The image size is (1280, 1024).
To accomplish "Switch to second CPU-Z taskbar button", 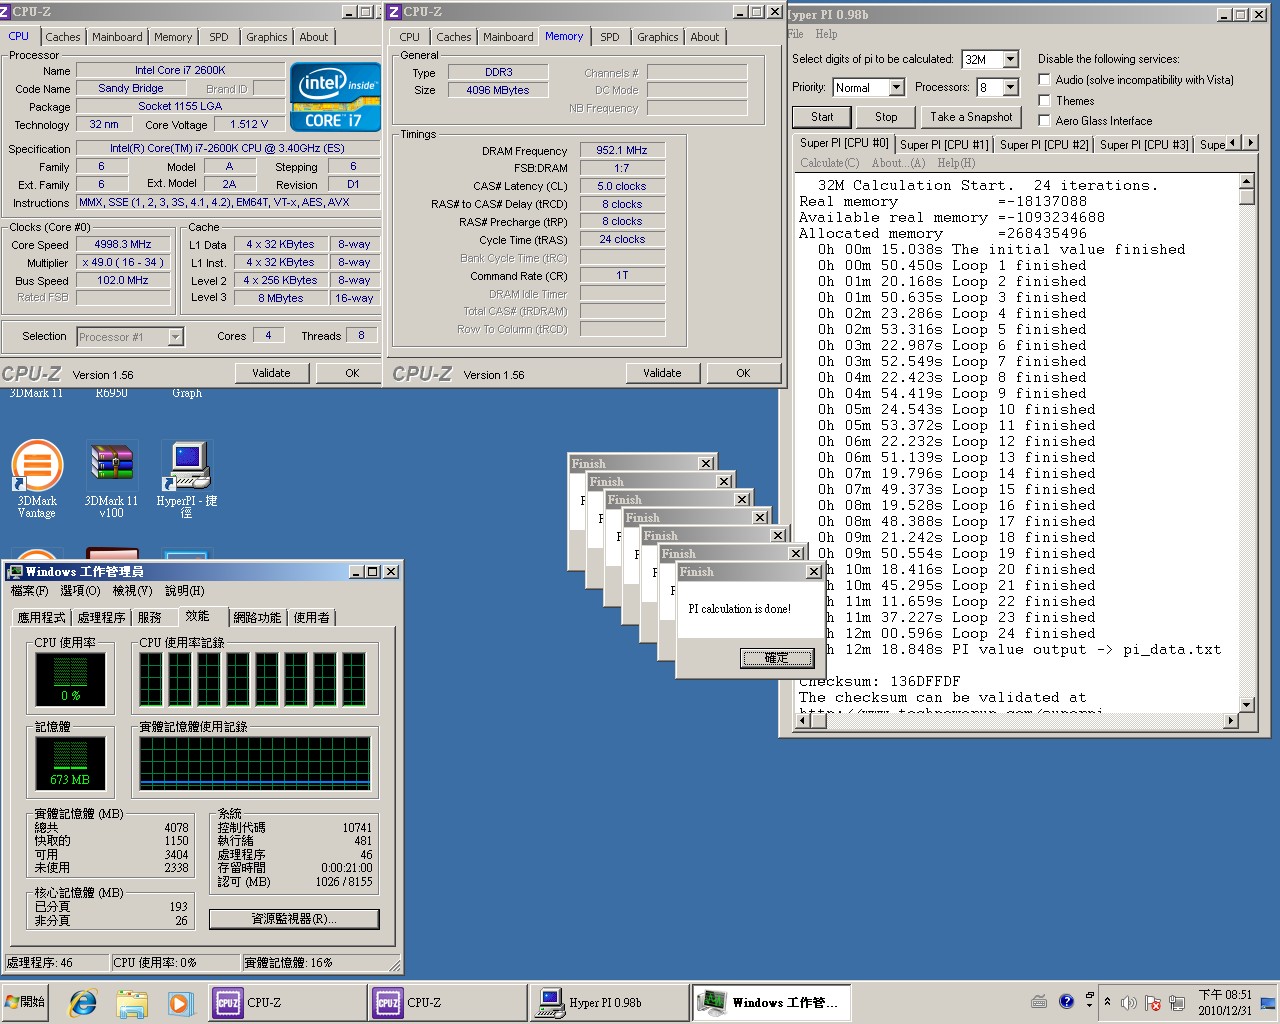I will (447, 1002).
